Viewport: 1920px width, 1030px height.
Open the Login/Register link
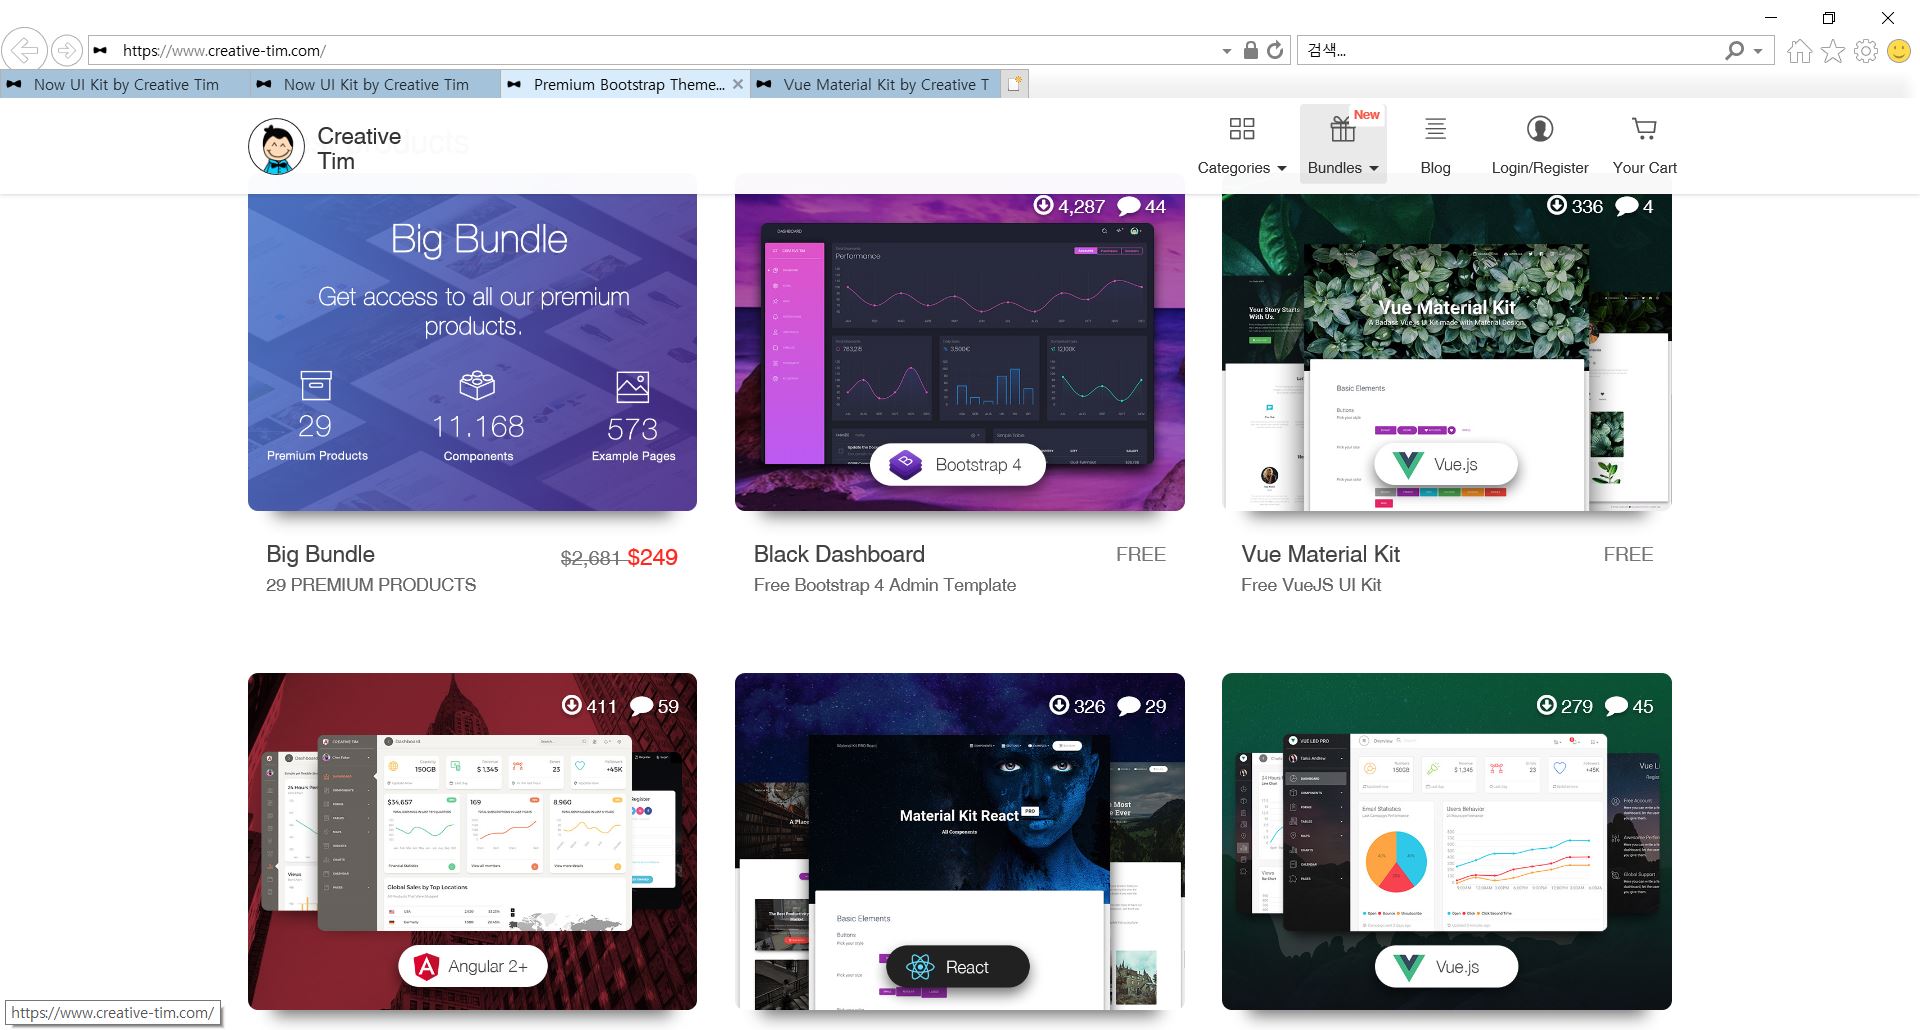1540,168
